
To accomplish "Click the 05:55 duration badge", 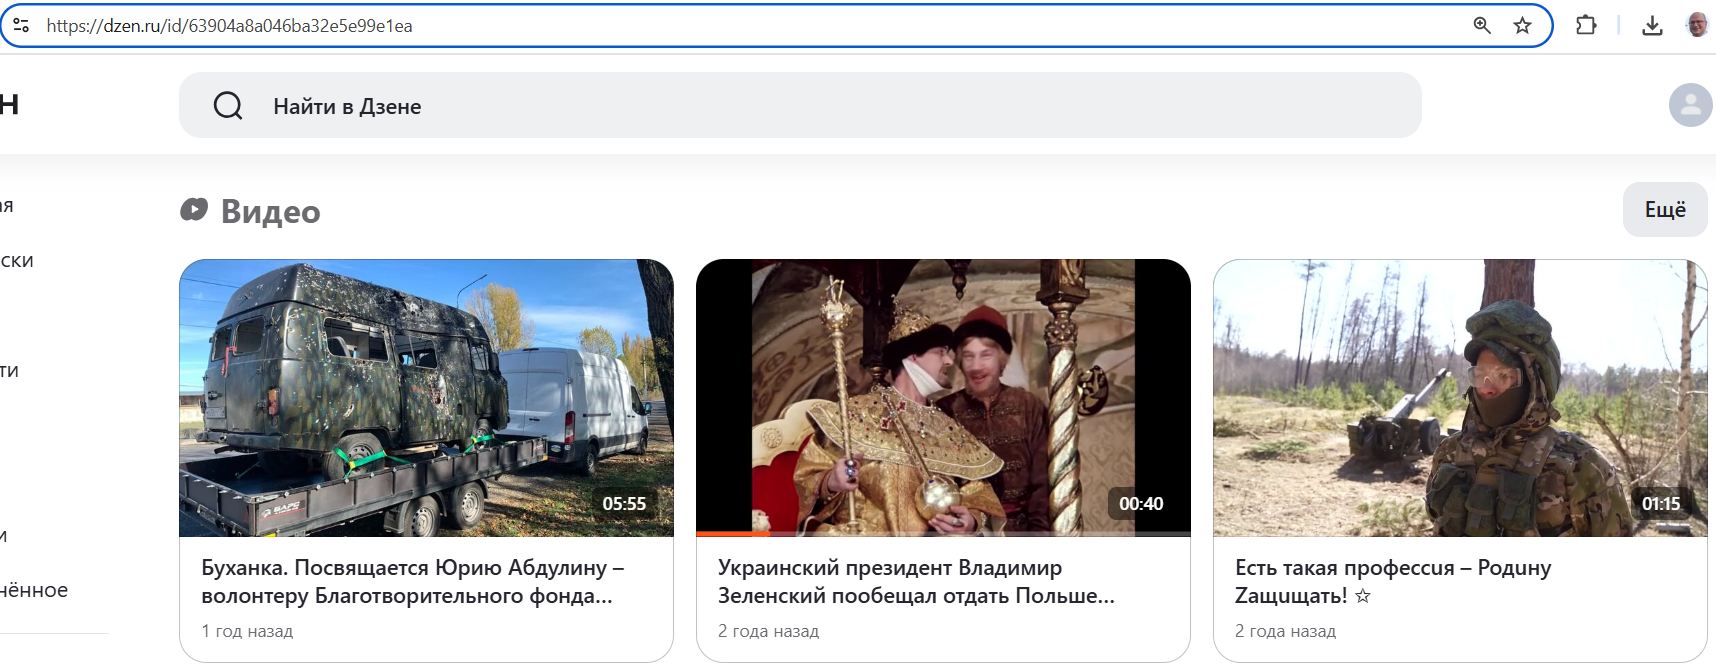I will coord(624,504).
